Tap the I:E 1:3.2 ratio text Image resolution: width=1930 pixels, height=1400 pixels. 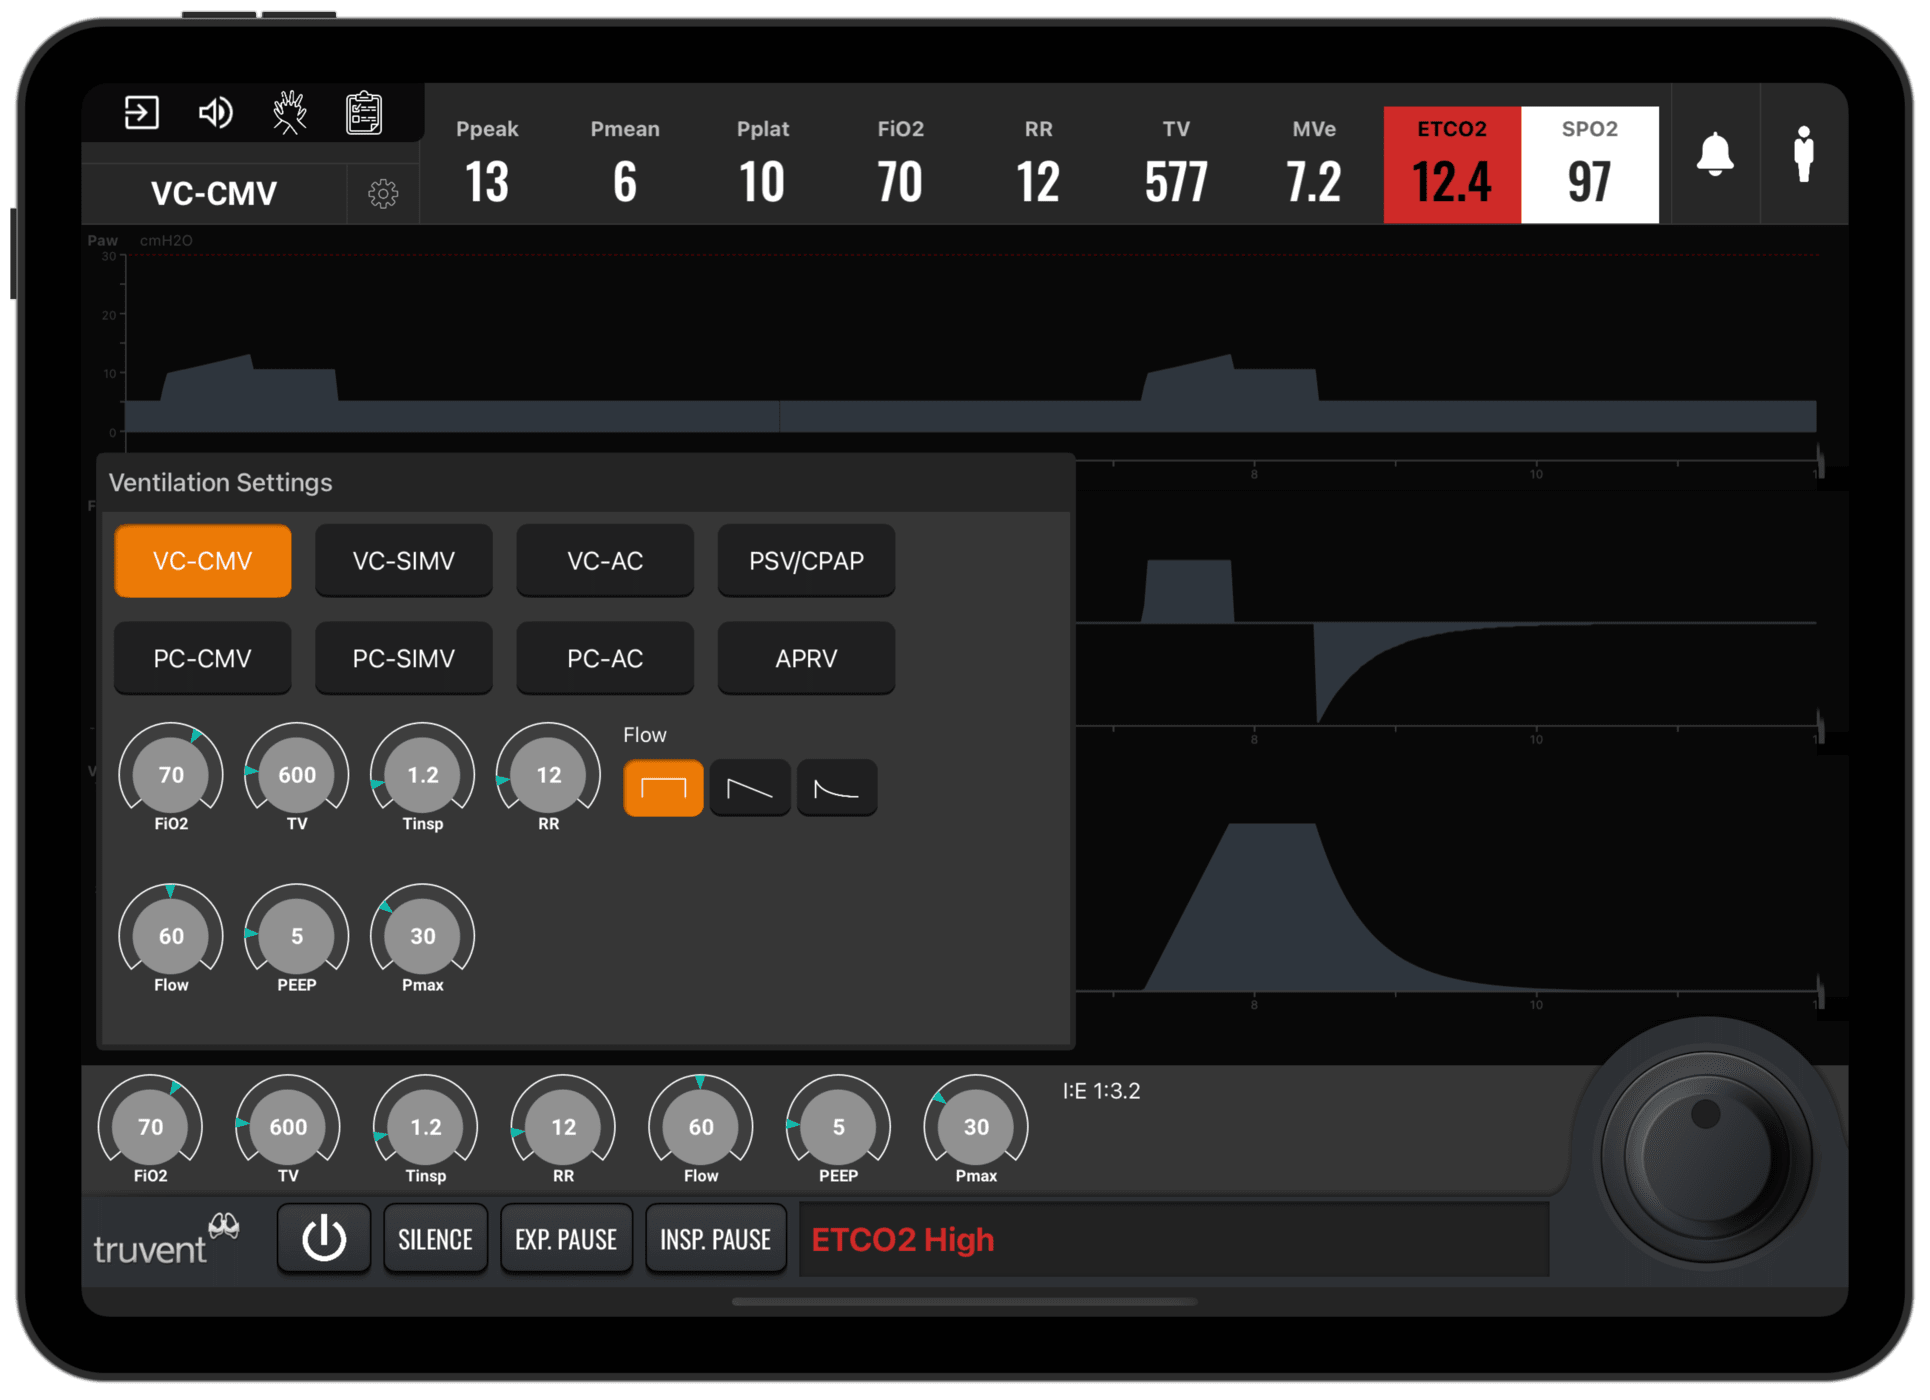(1101, 1091)
